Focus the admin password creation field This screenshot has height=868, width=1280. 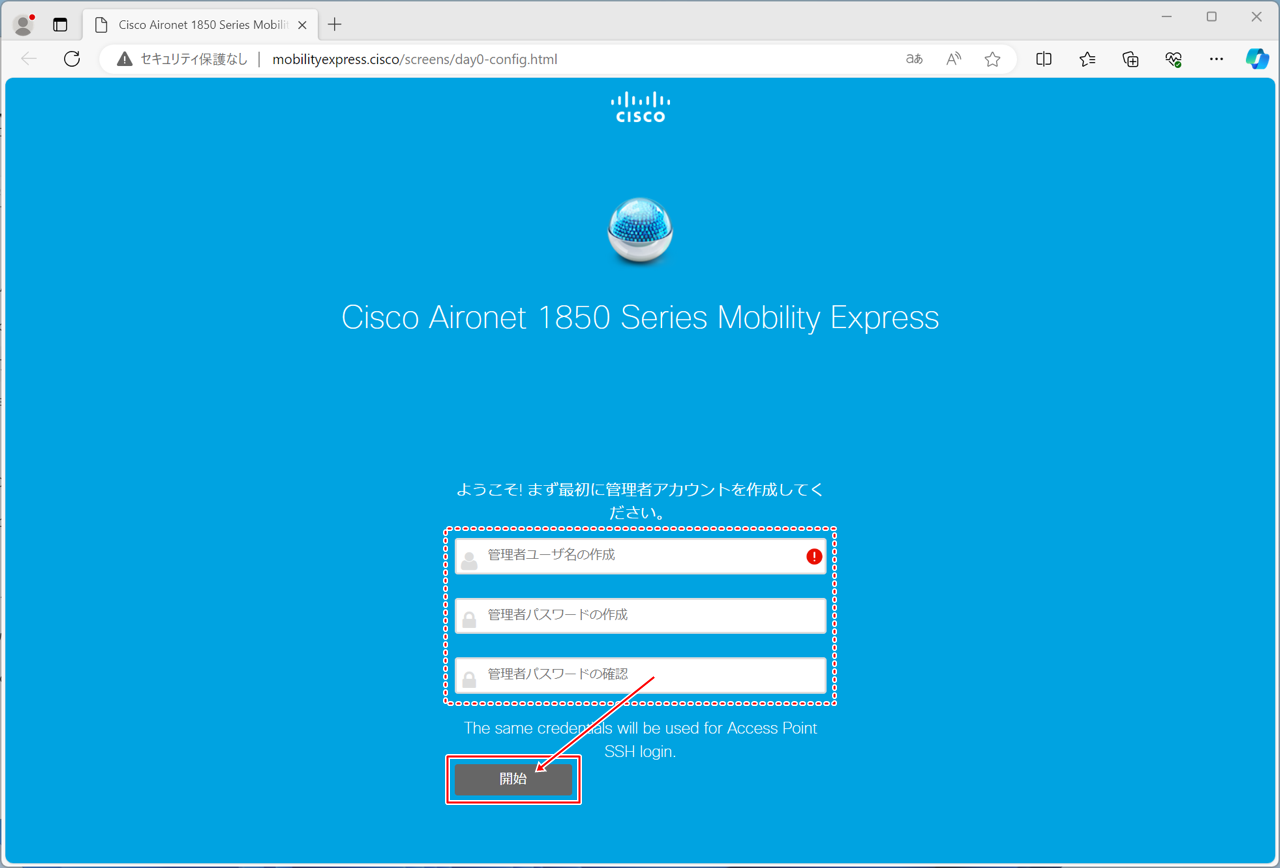point(640,615)
